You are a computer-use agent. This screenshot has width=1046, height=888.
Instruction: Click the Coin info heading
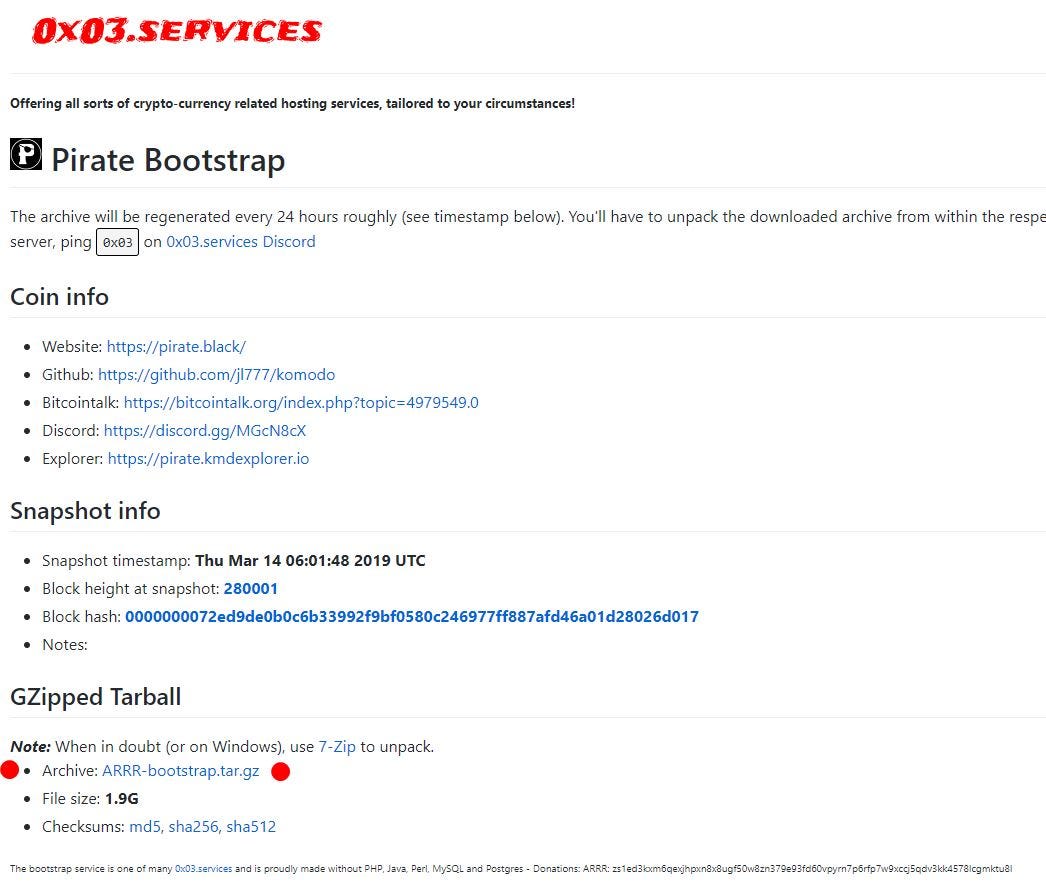(x=59, y=297)
